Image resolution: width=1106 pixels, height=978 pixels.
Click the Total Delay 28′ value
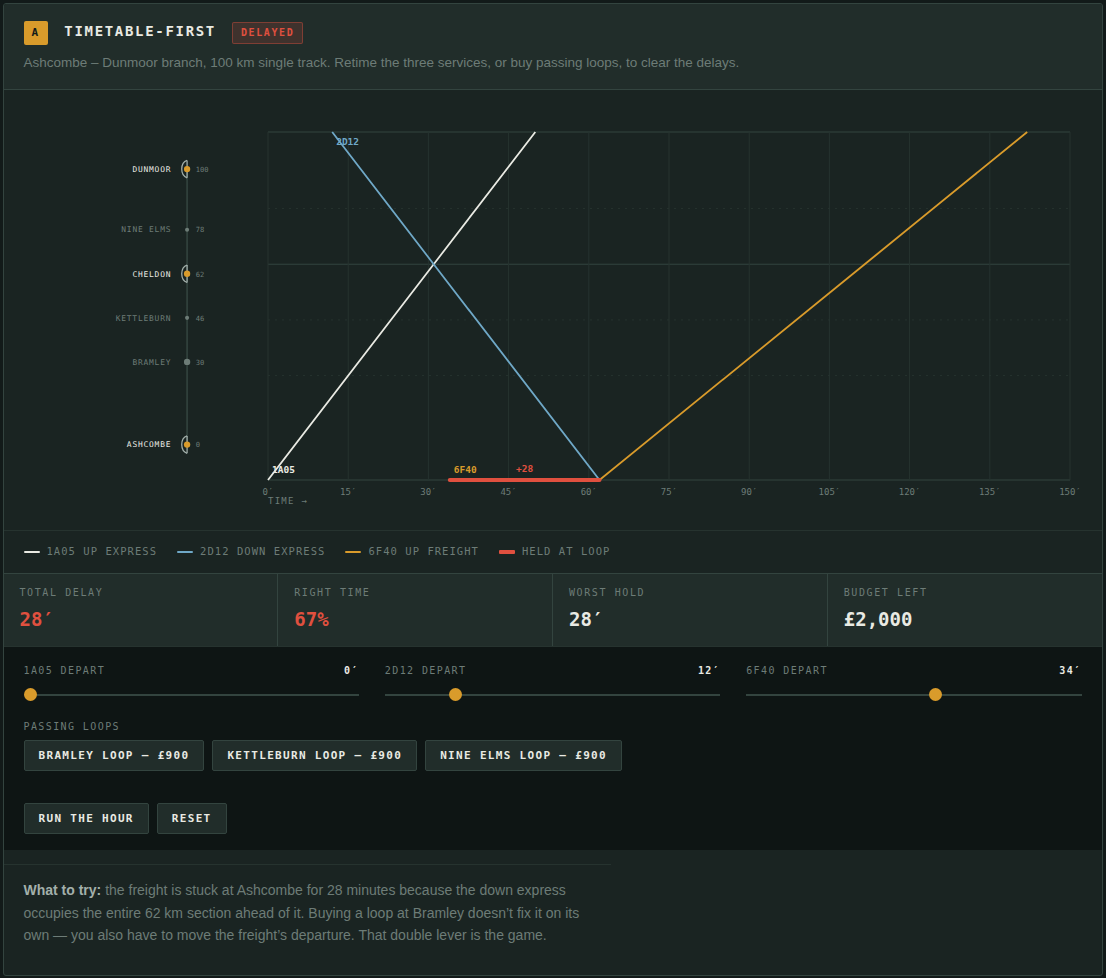coord(35,619)
